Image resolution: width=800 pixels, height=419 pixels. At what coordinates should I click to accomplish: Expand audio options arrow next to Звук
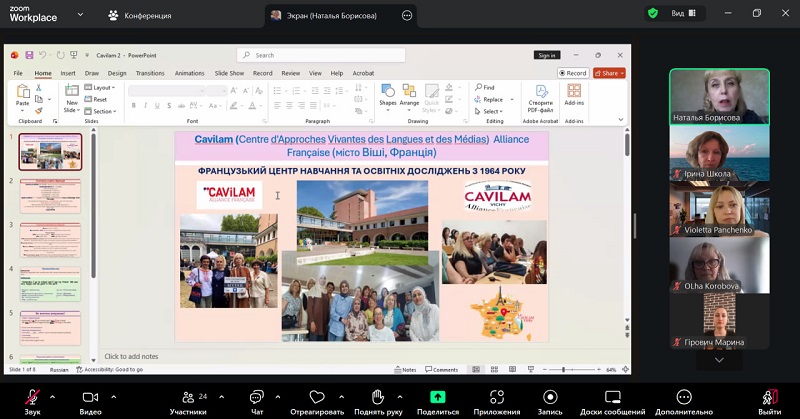pos(52,397)
